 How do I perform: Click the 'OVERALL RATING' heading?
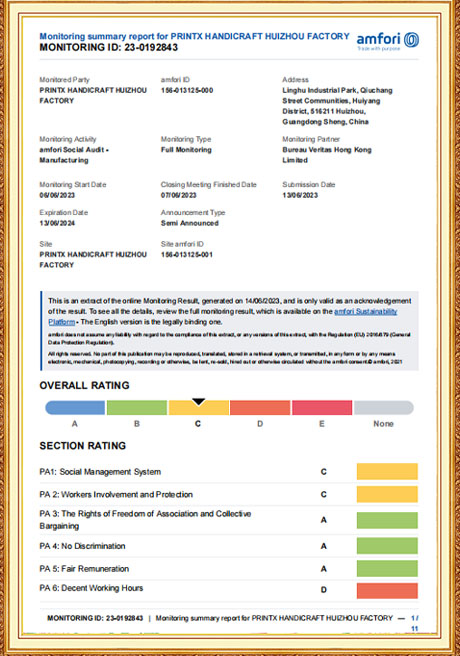tap(84, 385)
